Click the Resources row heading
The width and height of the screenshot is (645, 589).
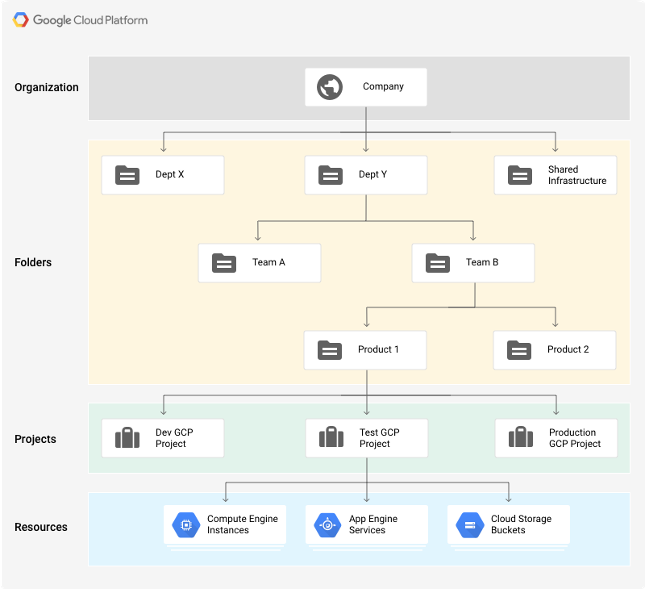coord(41,527)
